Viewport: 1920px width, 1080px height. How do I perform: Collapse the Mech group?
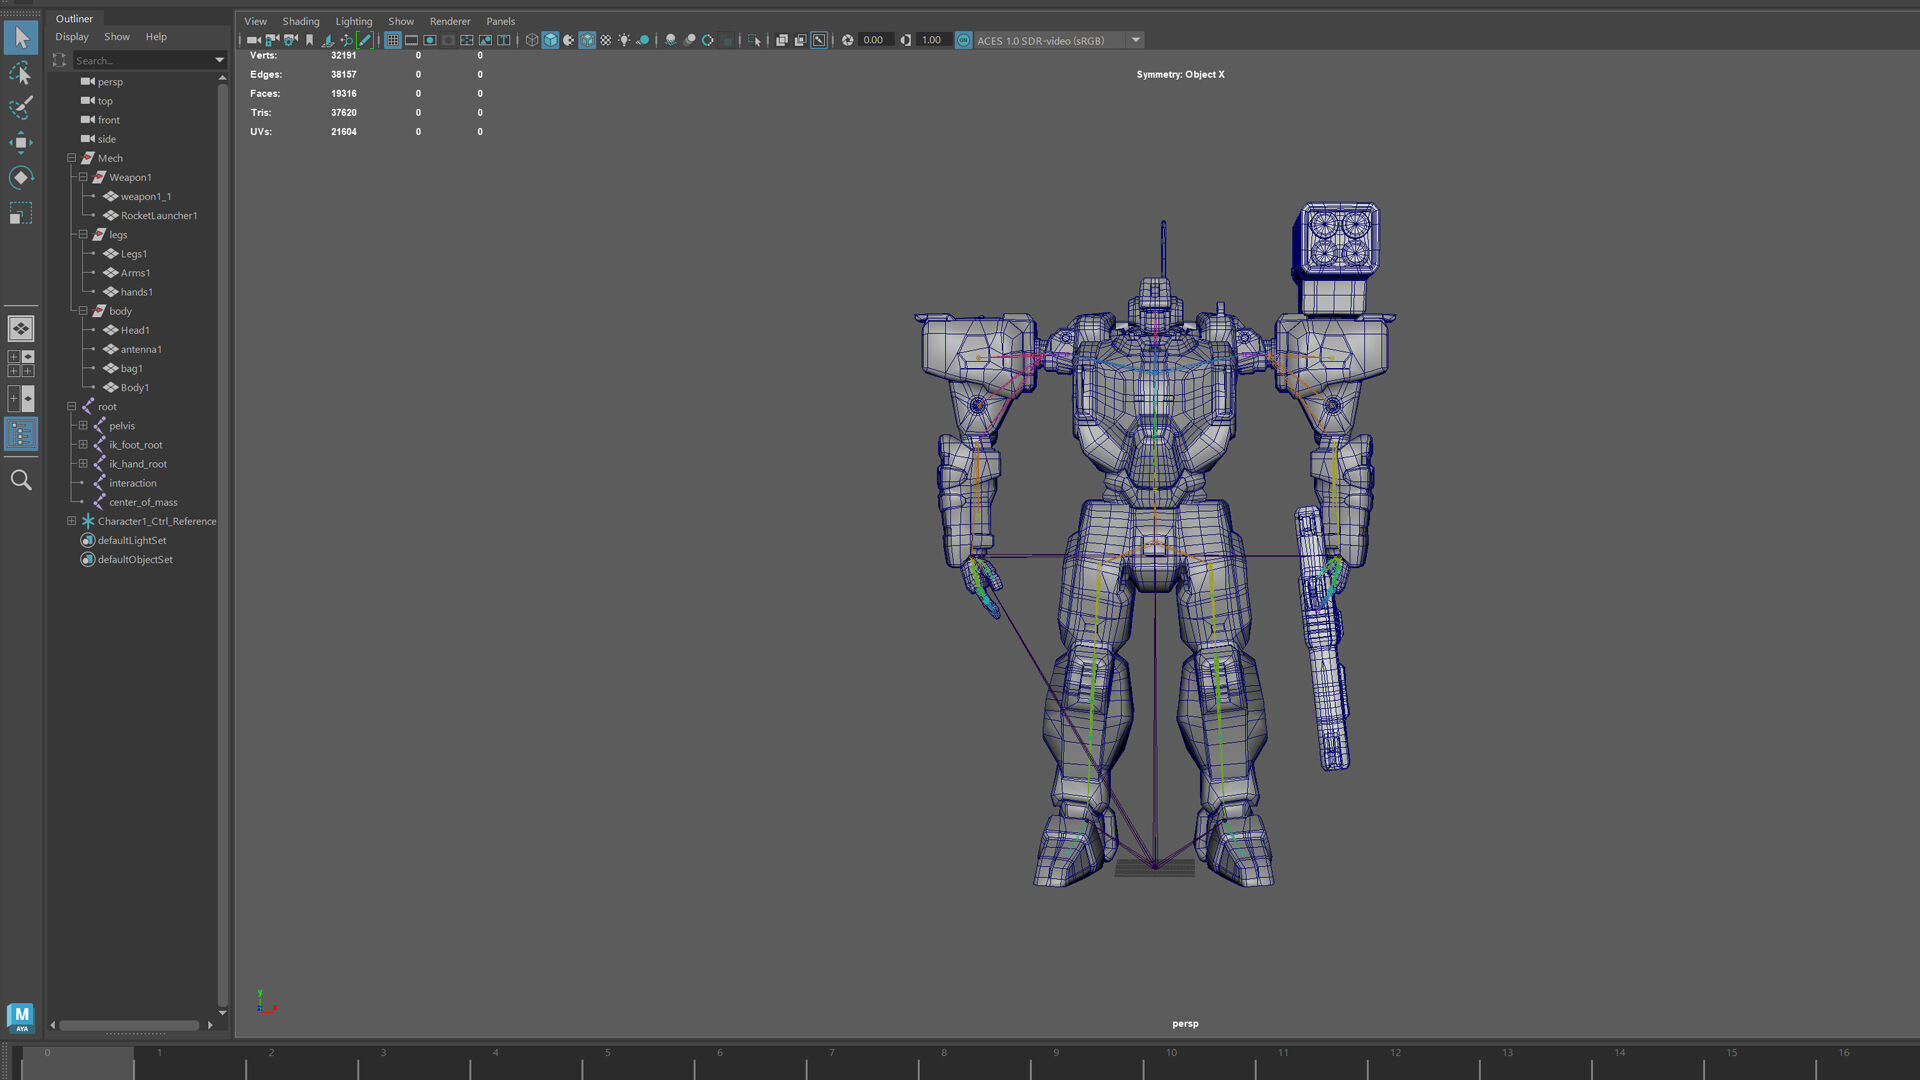point(72,158)
